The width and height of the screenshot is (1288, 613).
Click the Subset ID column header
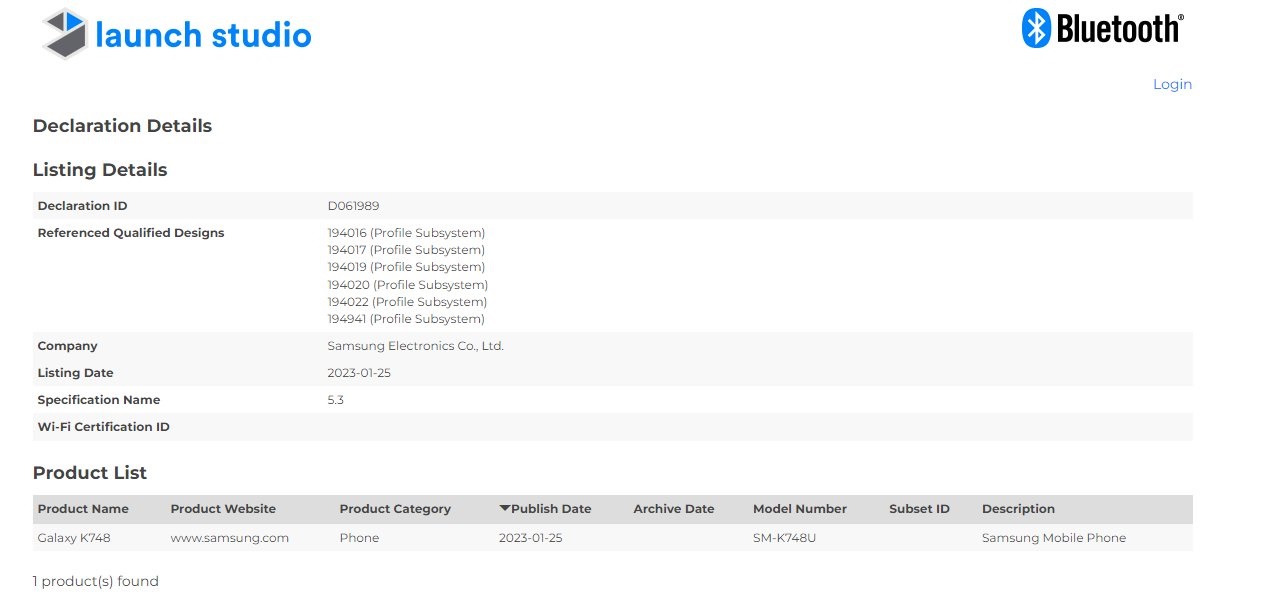[x=919, y=509]
